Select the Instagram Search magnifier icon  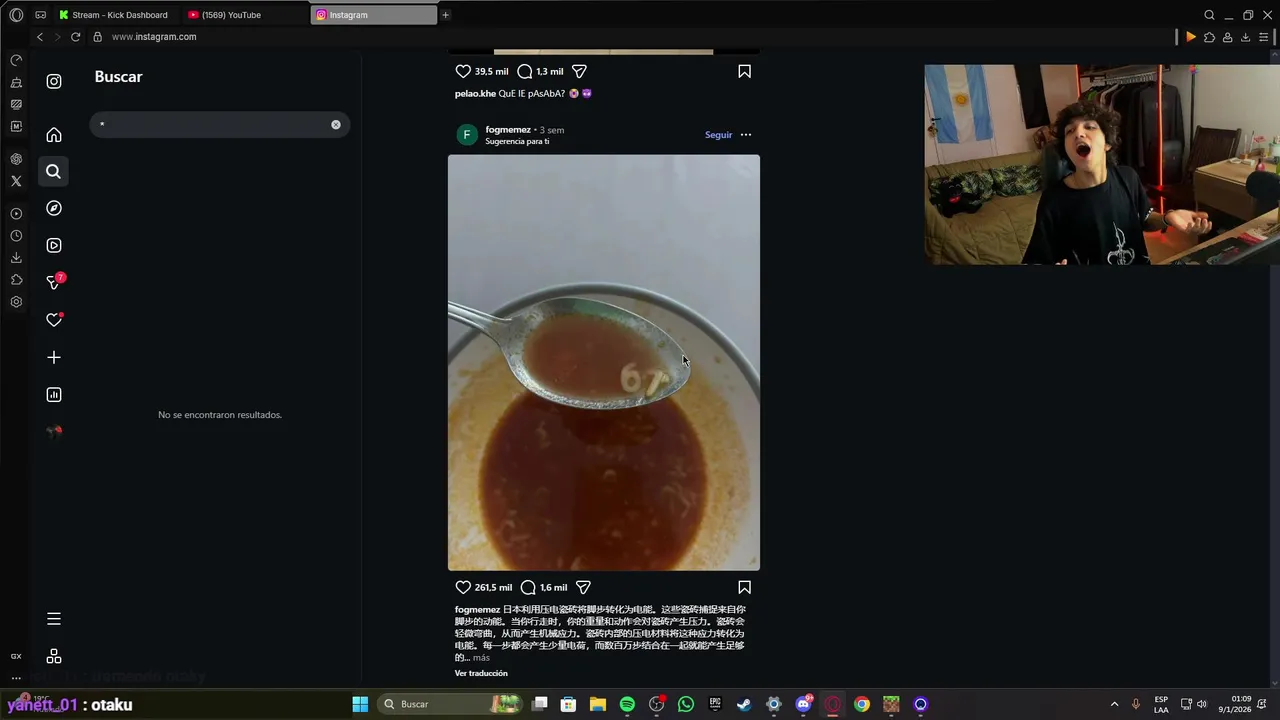click(x=54, y=172)
